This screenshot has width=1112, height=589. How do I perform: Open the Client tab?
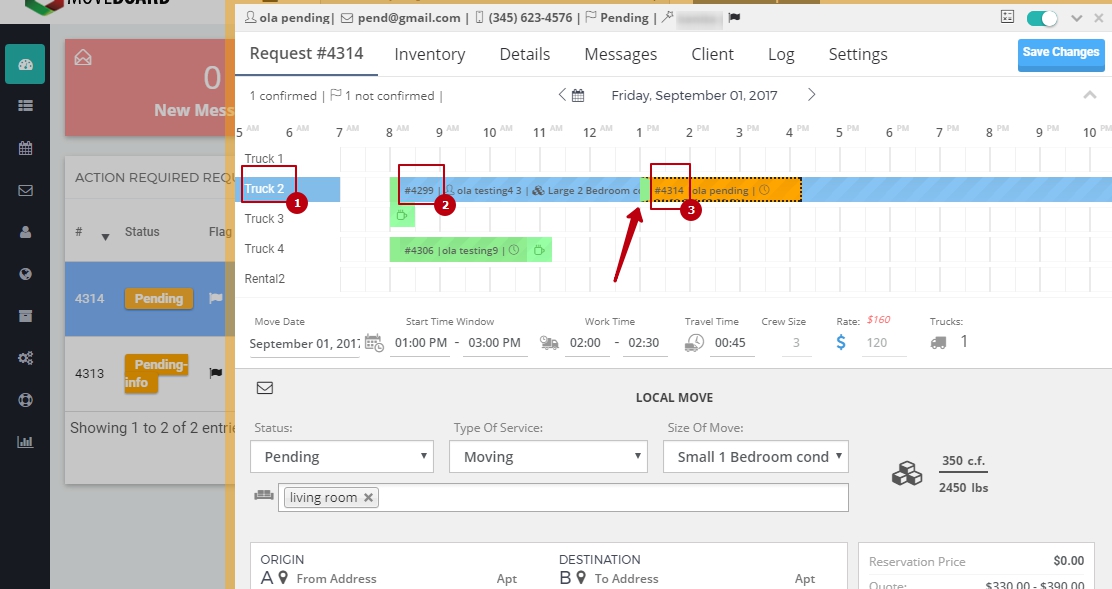(712, 54)
